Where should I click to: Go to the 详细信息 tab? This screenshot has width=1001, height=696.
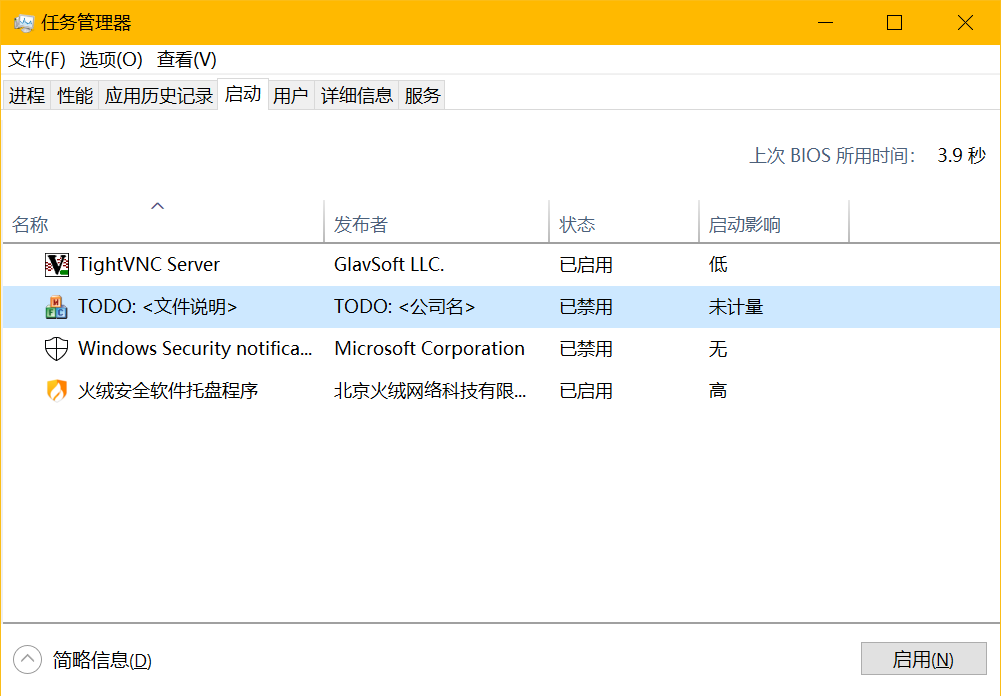[x=357, y=96]
